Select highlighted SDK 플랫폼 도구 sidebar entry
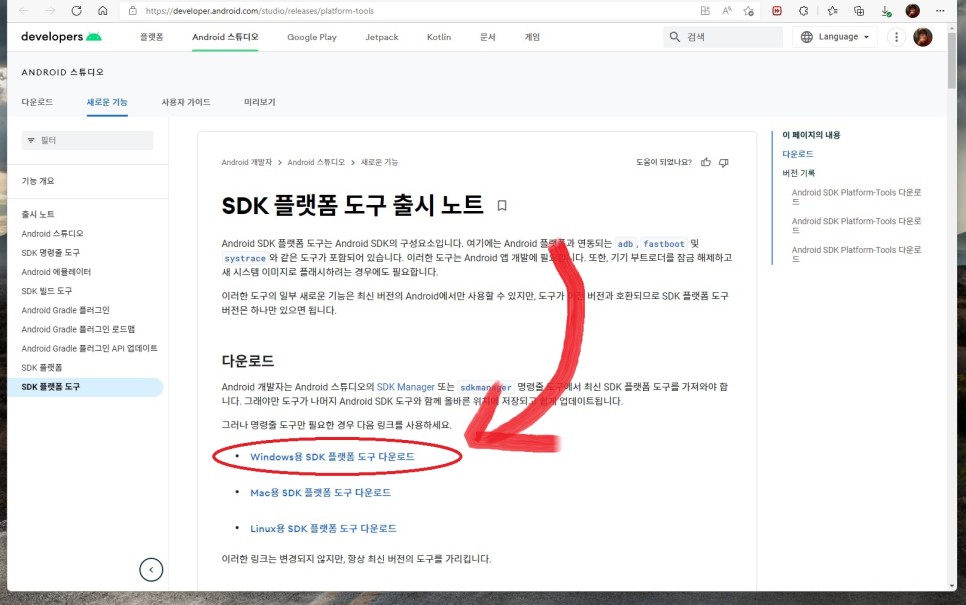The image size is (966, 605). coord(85,387)
